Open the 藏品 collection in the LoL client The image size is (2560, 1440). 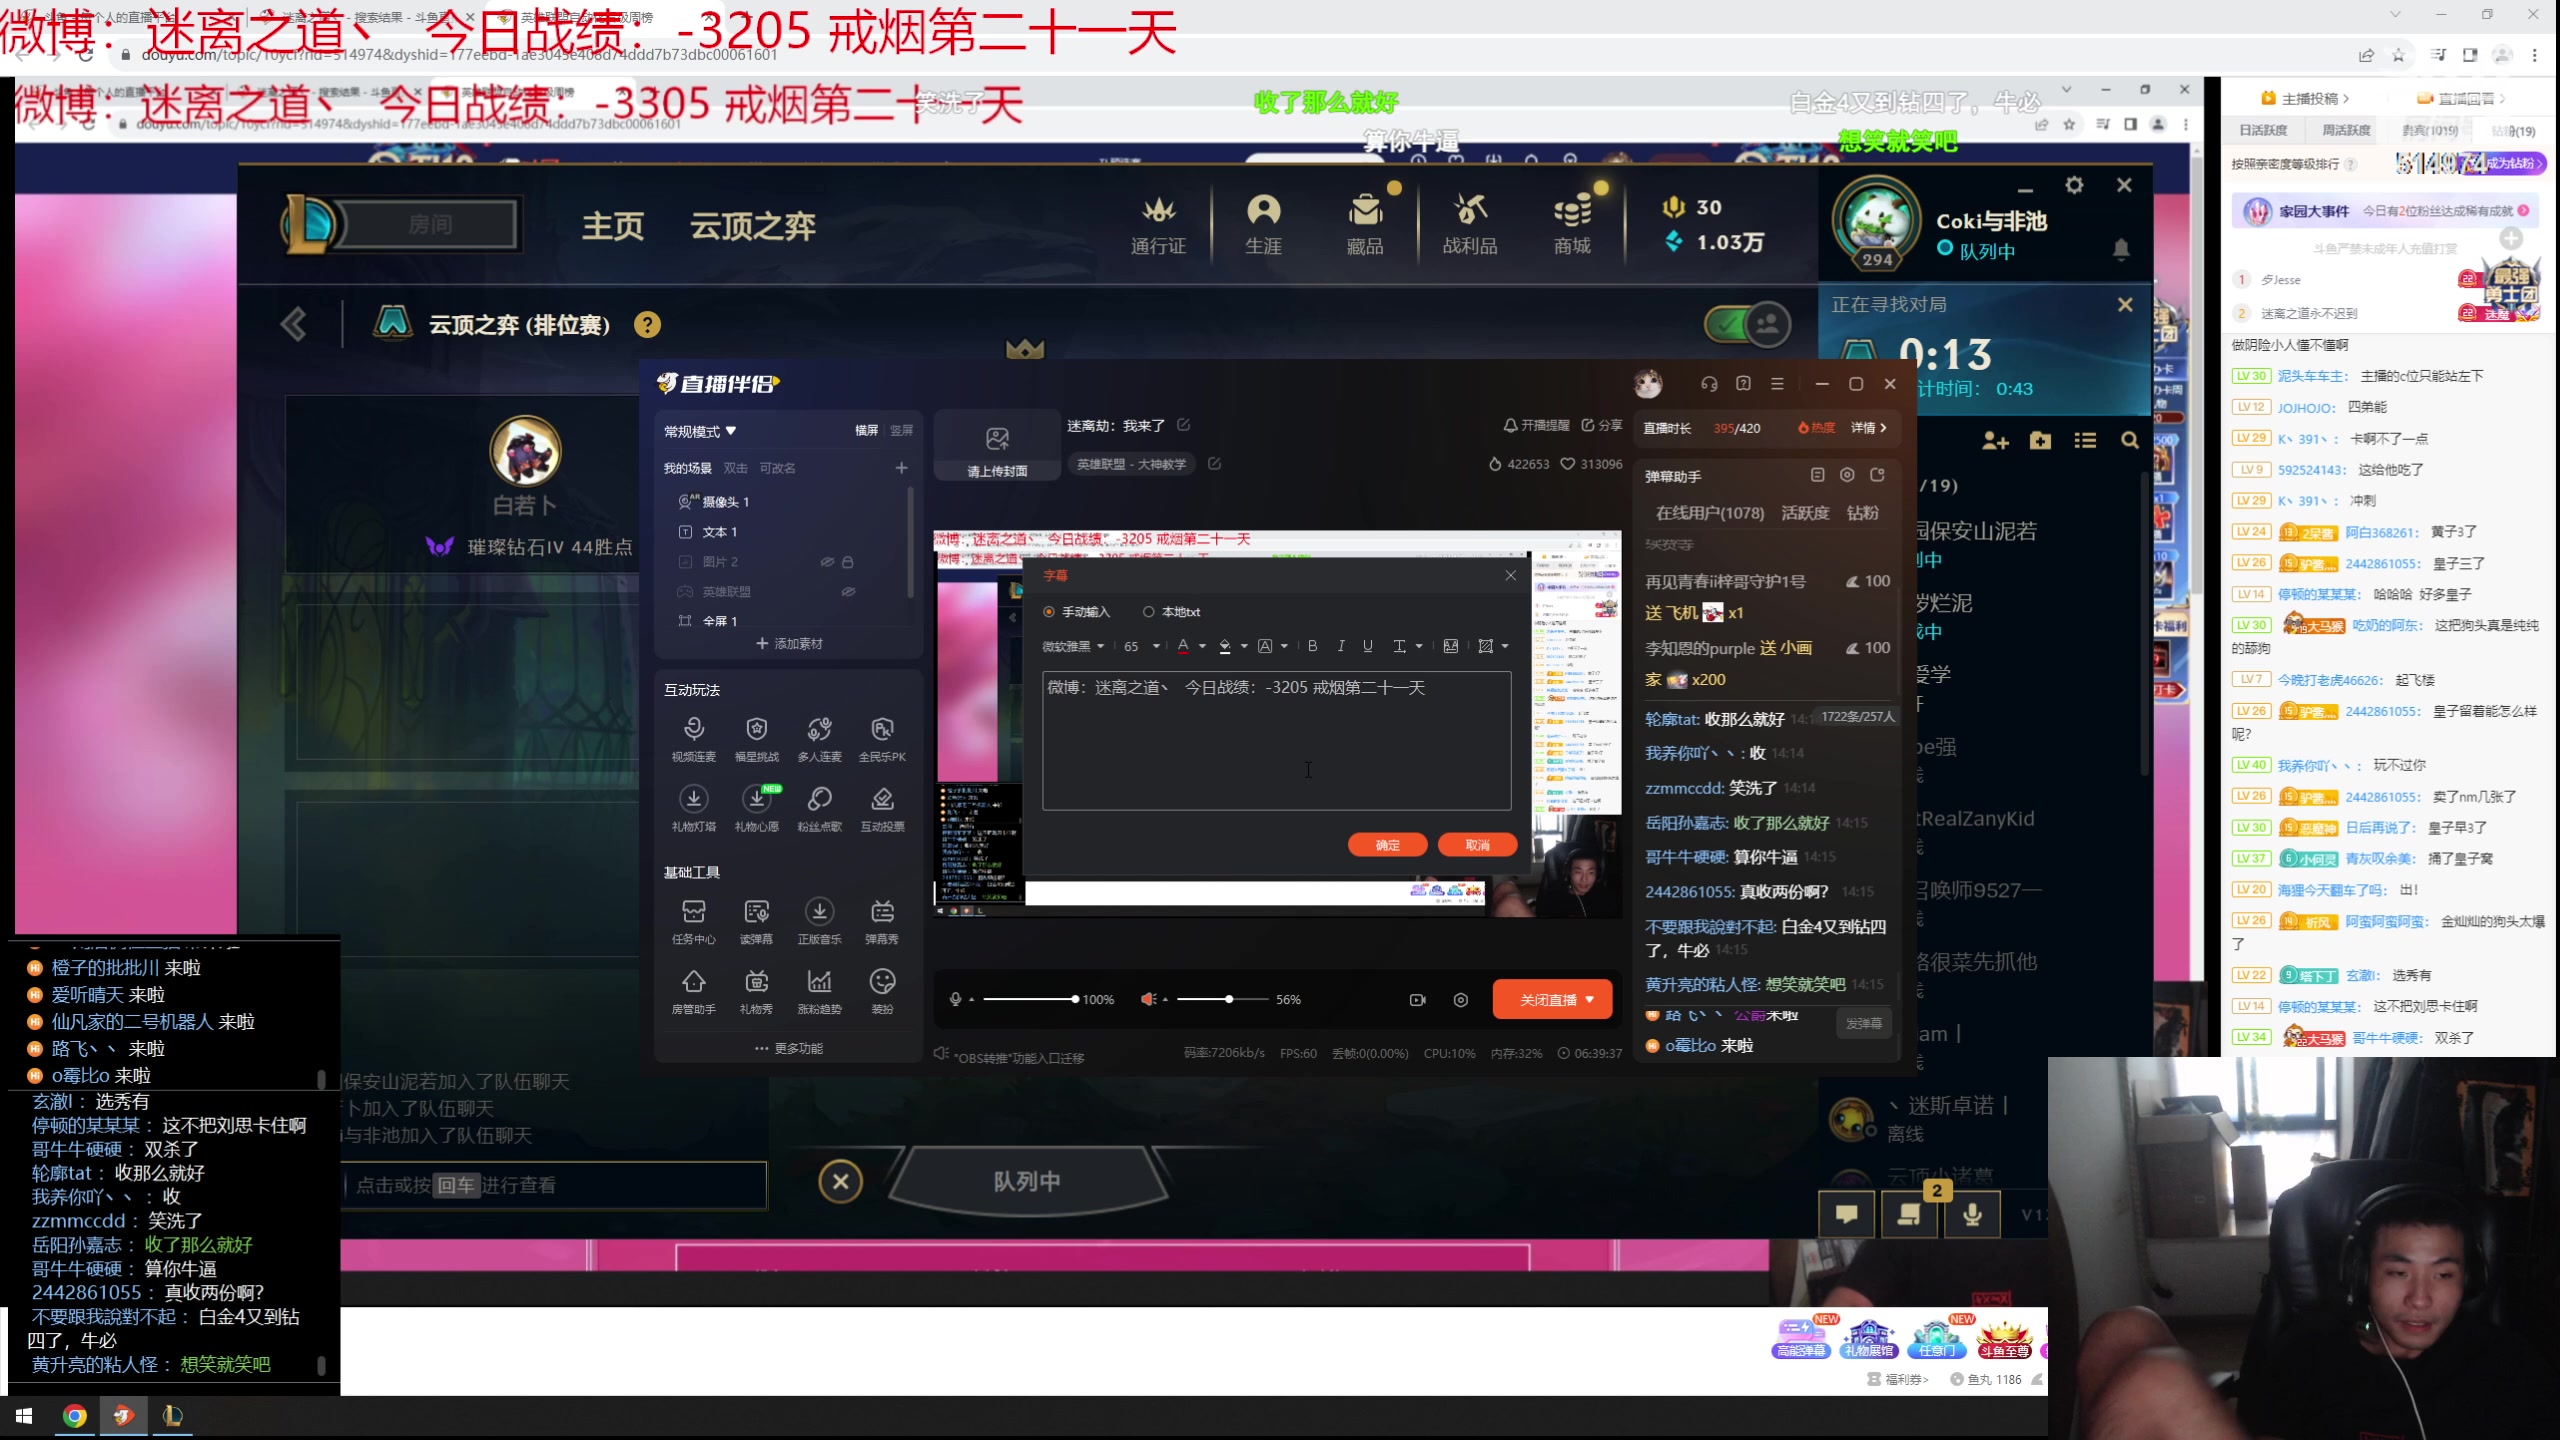click(1366, 222)
